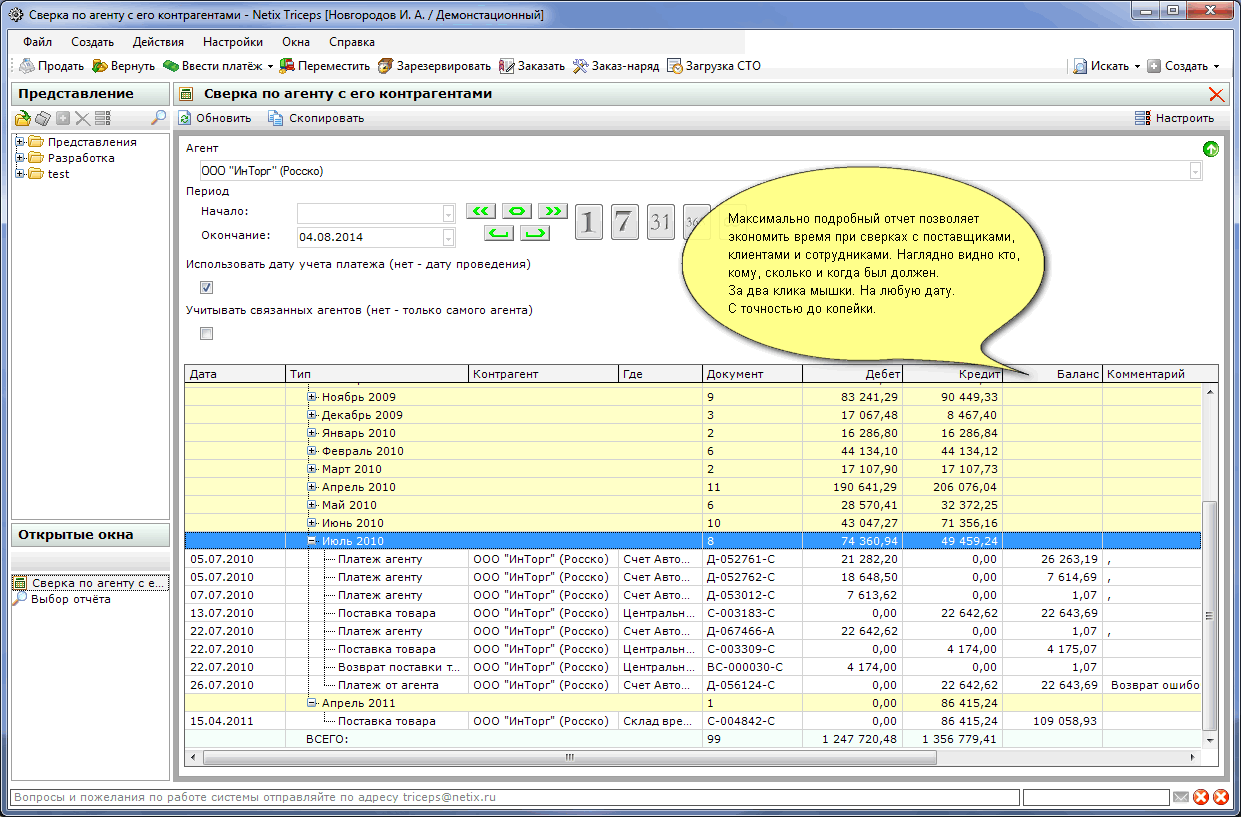1241x817 pixels.
Task: Click the Обновить refresh button
Action: pyautogui.click(x=214, y=118)
